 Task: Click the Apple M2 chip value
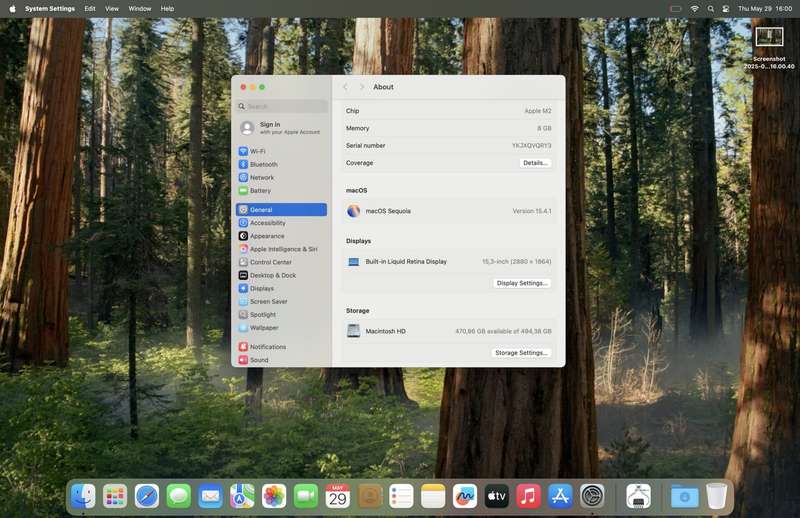point(538,111)
